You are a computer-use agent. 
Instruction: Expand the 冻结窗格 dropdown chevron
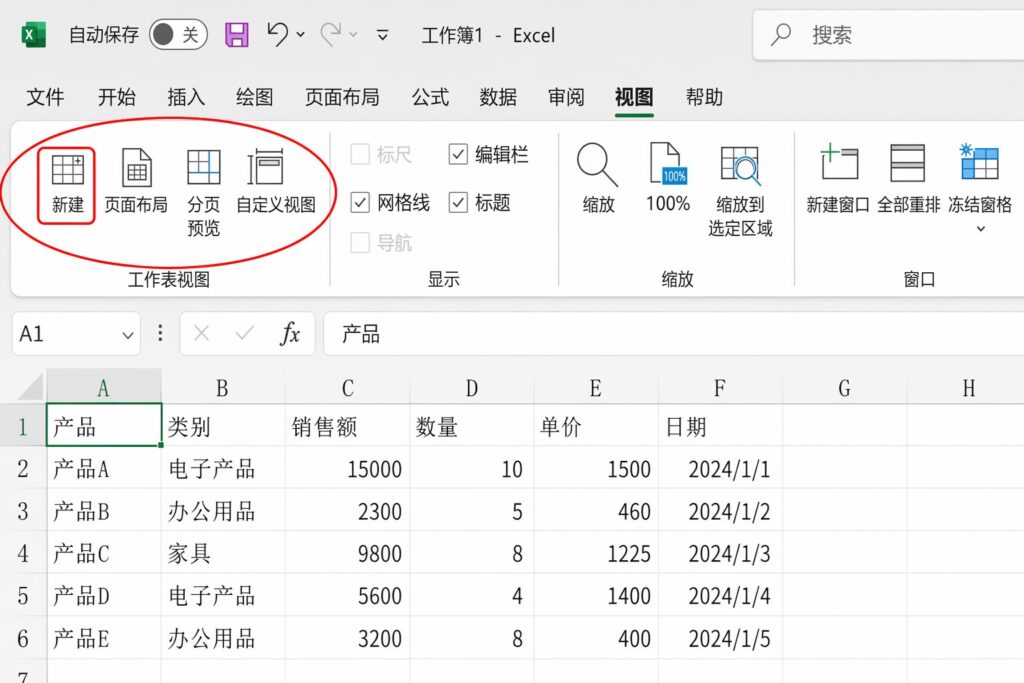(980, 229)
